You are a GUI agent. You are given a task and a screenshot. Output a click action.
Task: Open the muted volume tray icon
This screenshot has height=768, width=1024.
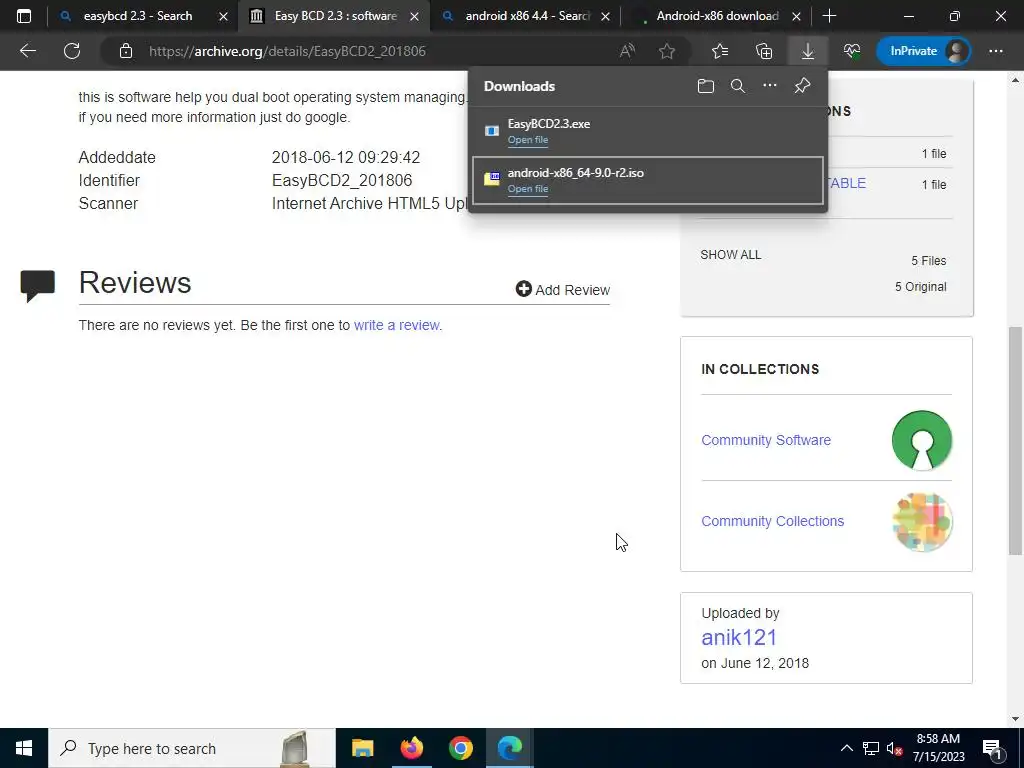[894, 748]
